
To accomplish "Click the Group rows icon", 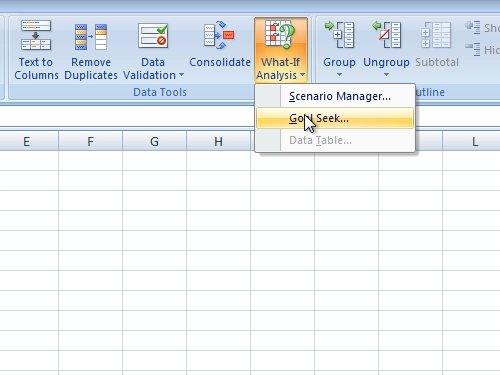I will coord(339,35).
